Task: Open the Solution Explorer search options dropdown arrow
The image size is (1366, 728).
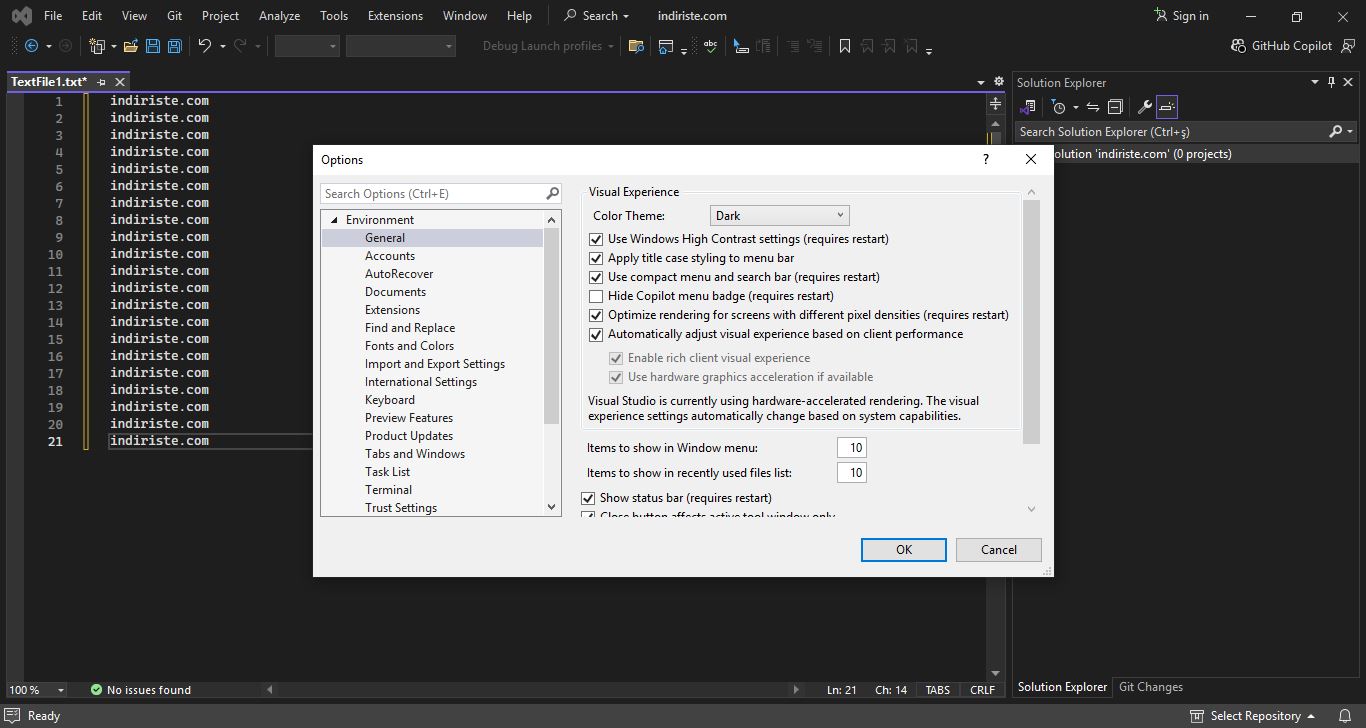Action: pyautogui.click(x=1350, y=132)
